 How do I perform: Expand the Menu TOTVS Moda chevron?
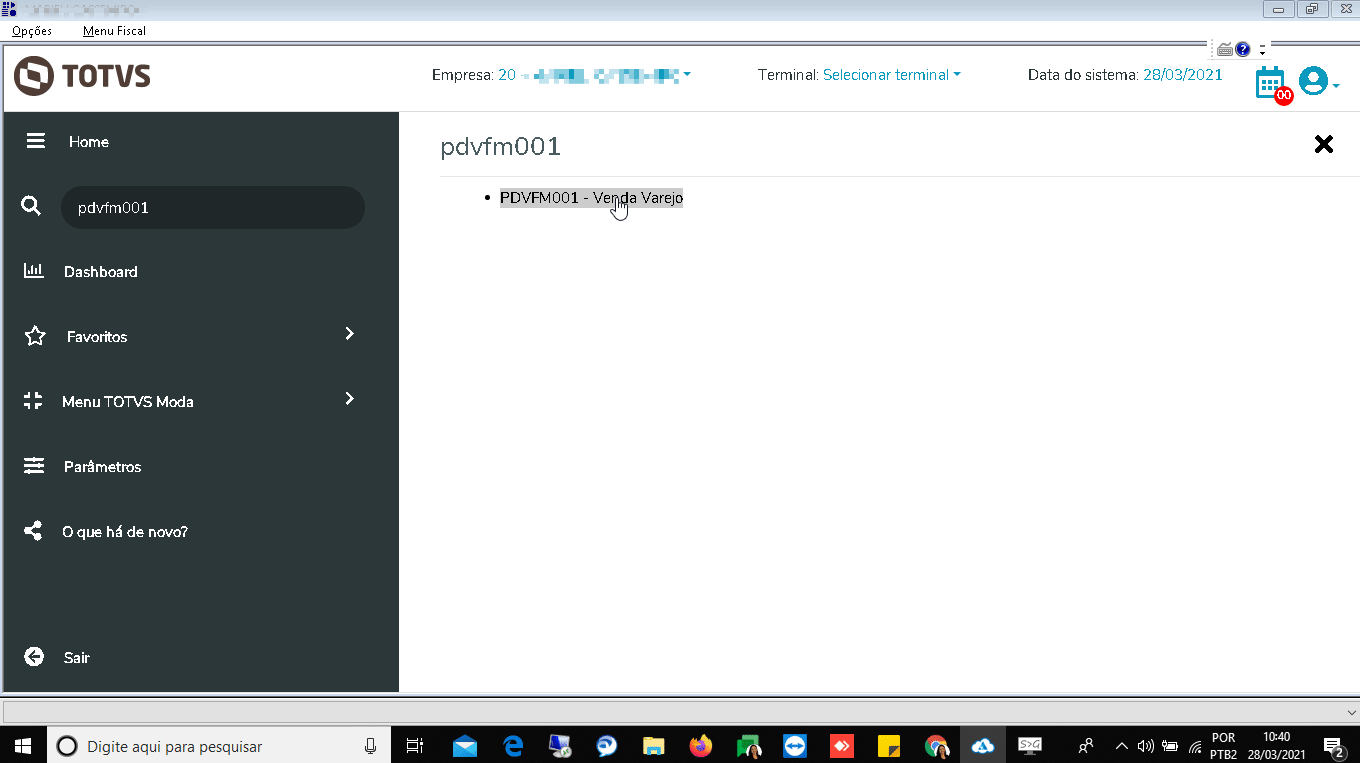tap(349, 399)
